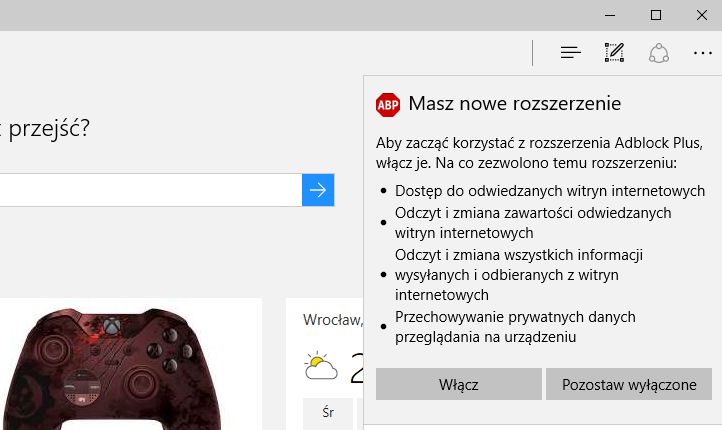This screenshot has height=430, width=722.
Task: Click the Odczyt i zmiana wszystkich informacji text
Action: [519, 275]
